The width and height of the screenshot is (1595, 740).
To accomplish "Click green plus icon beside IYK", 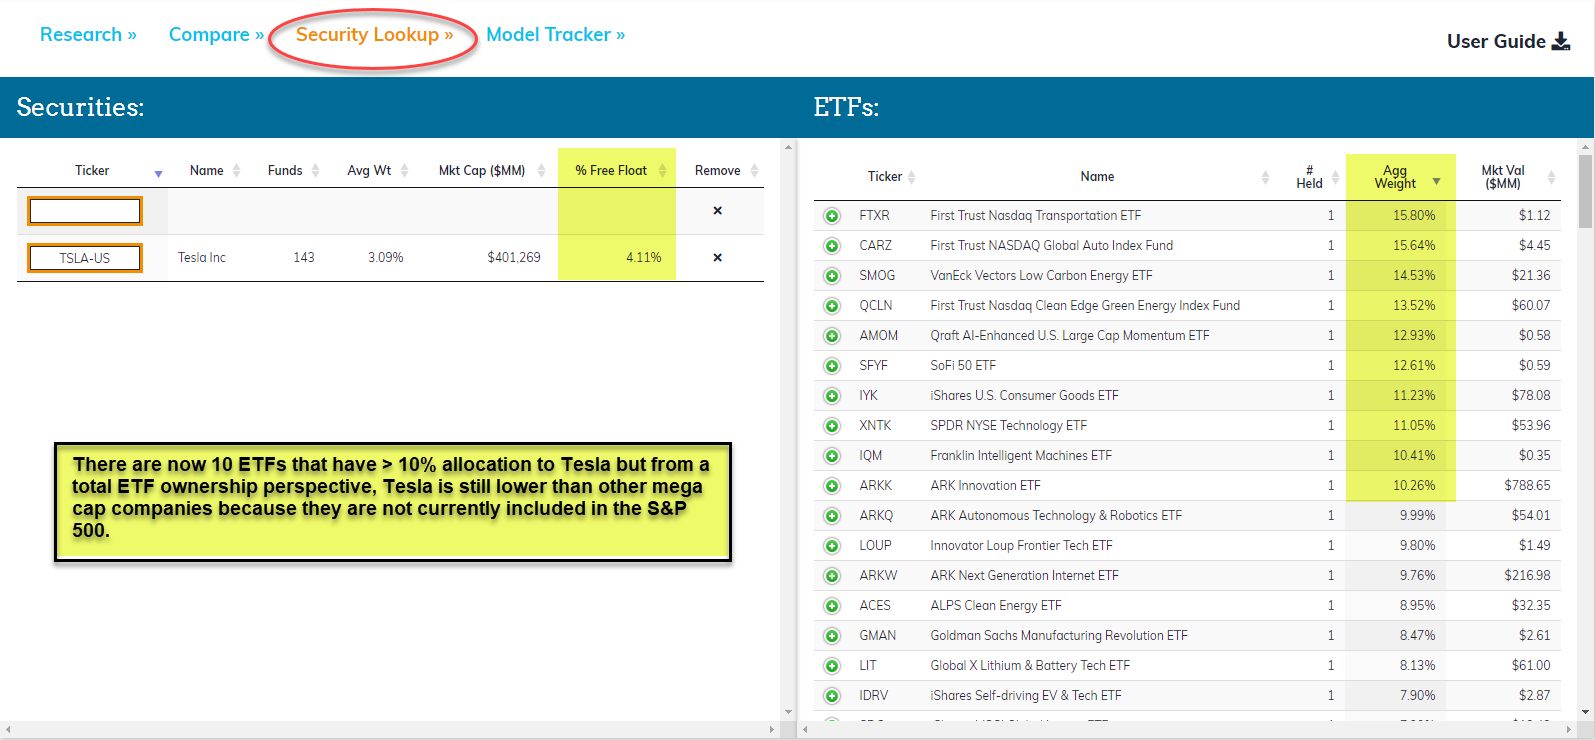I will tap(831, 396).
